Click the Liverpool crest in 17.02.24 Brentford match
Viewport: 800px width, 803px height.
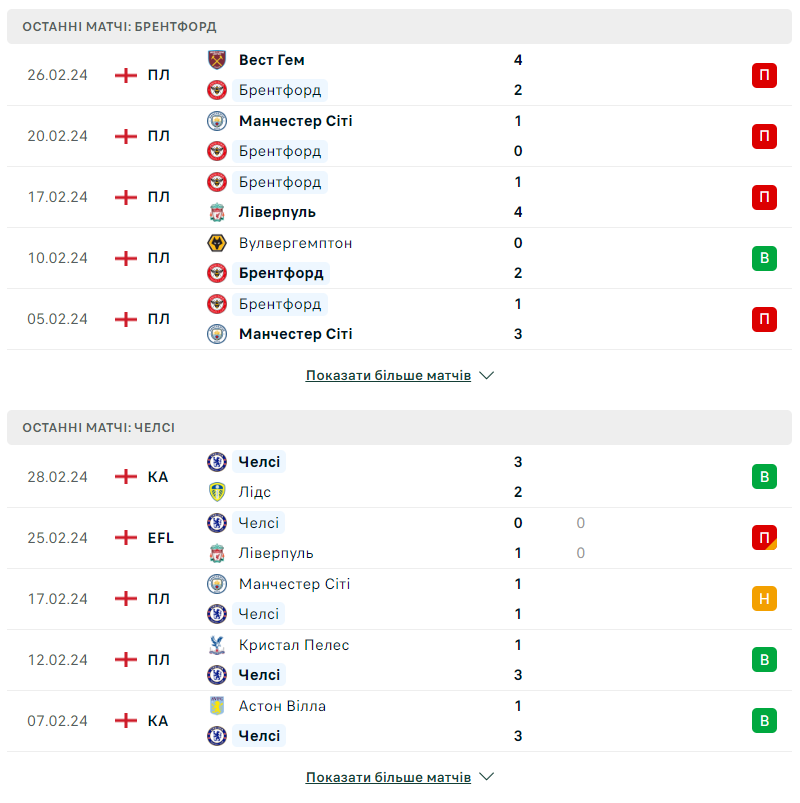(217, 212)
